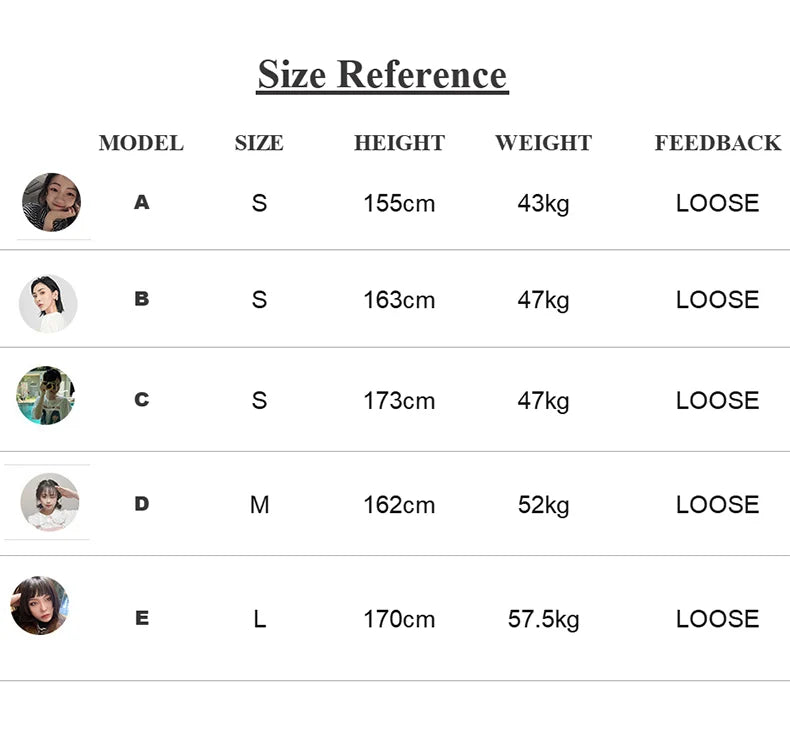Click the 173cm height value
790x750 pixels.
(x=399, y=401)
